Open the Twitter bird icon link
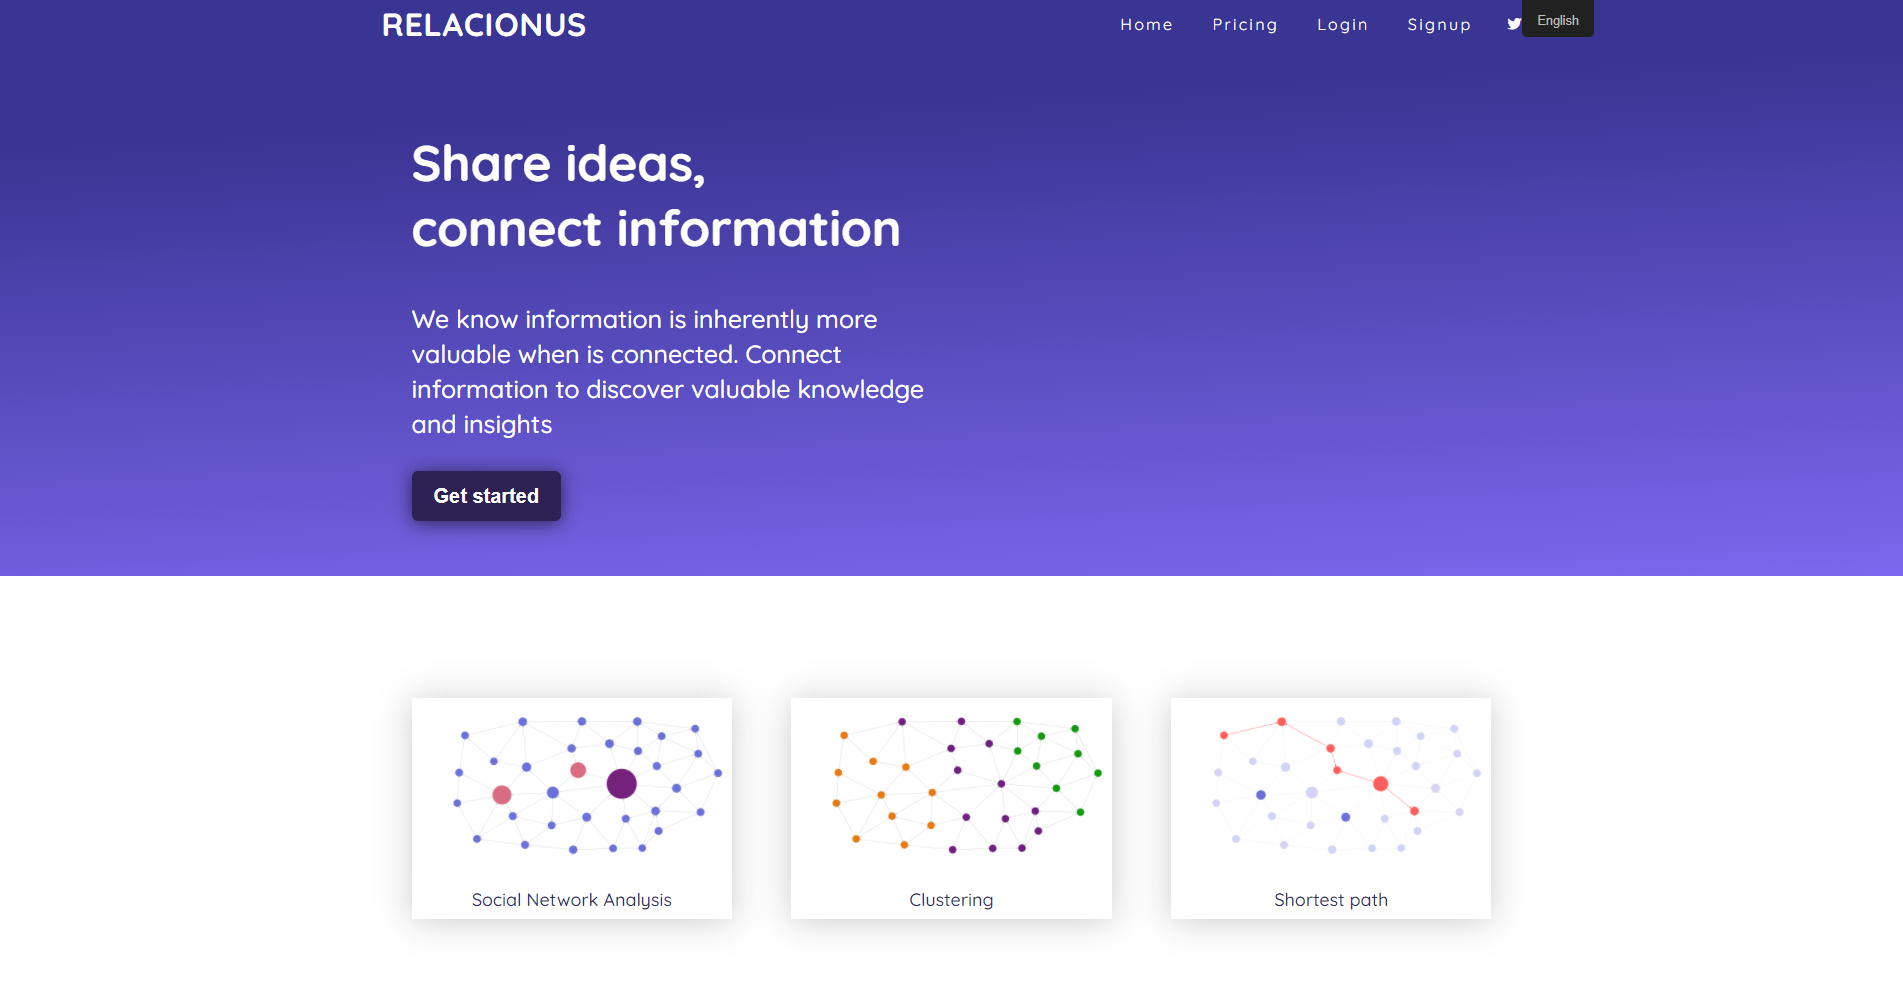 coord(1513,25)
